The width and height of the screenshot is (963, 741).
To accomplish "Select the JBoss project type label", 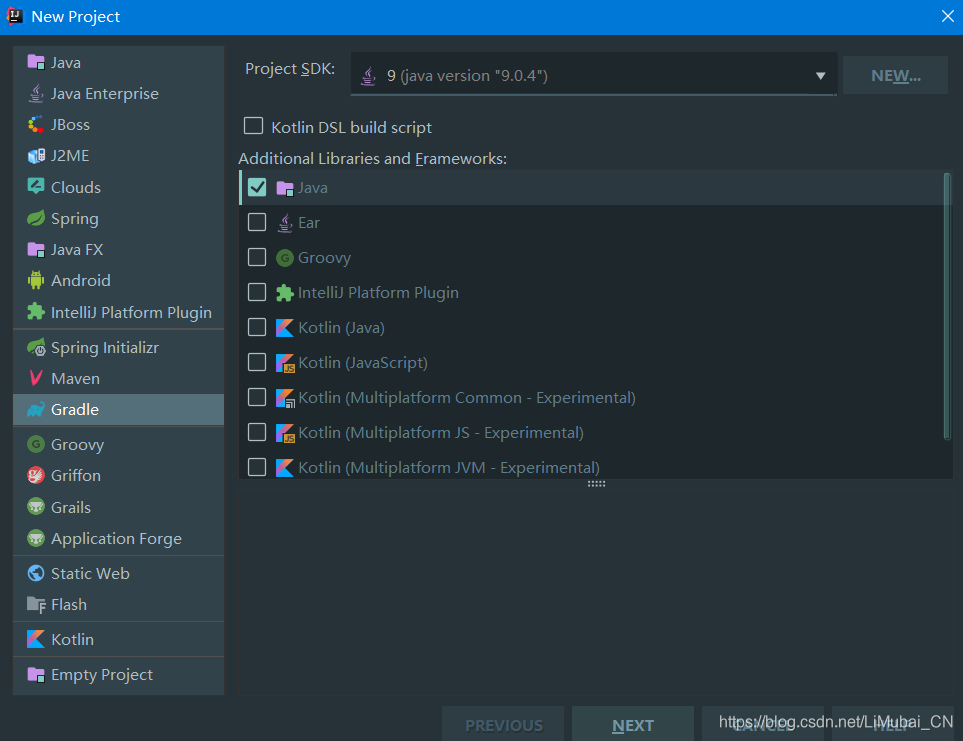I will click(70, 125).
